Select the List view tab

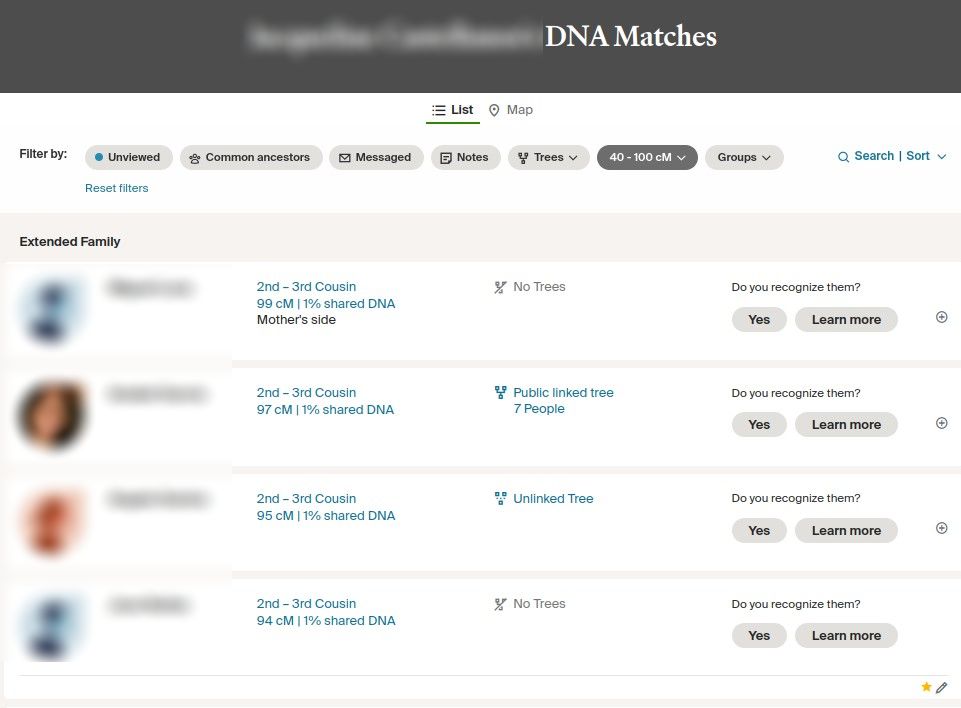pos(453,110)
